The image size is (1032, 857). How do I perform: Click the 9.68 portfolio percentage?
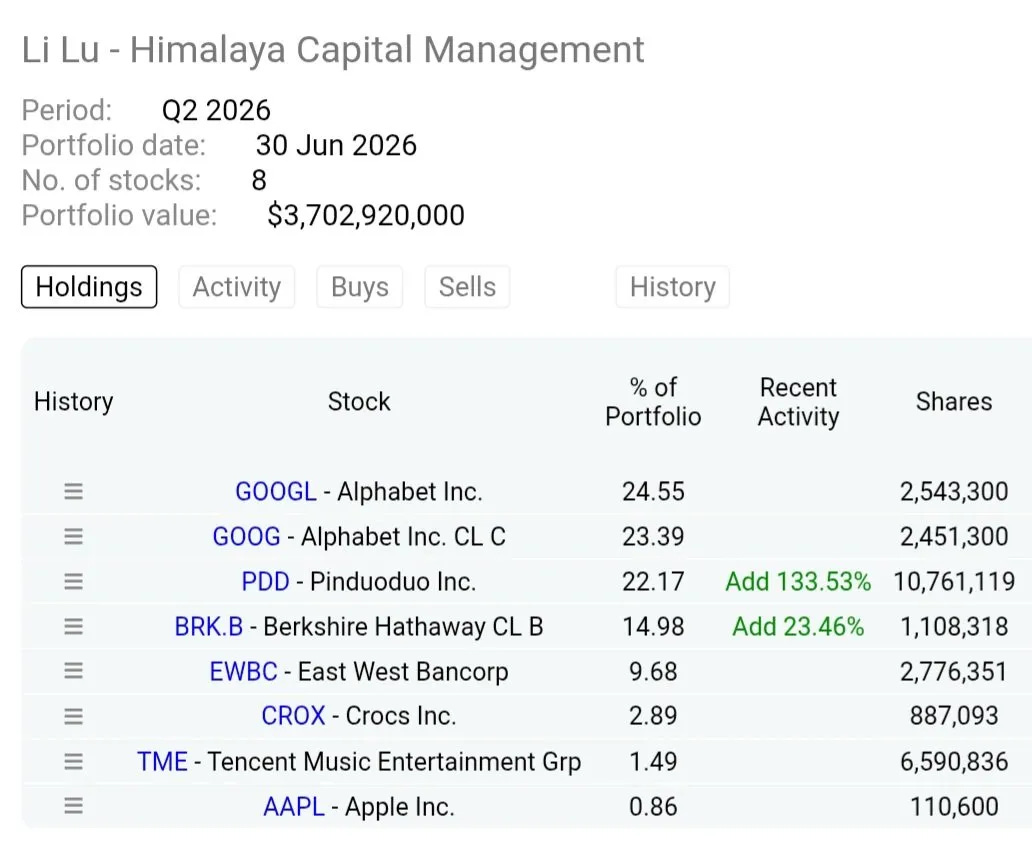[x=653, y=671]
